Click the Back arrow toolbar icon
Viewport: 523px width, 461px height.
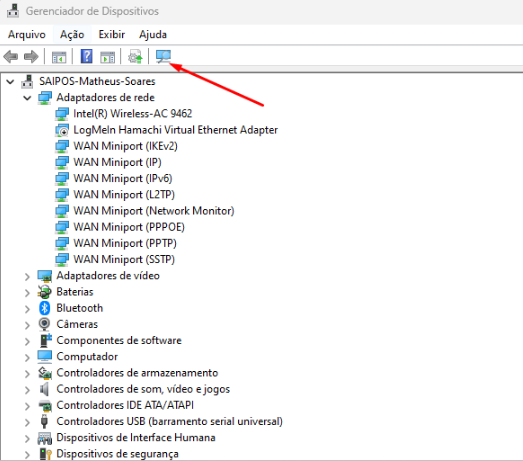coord(11,57)
